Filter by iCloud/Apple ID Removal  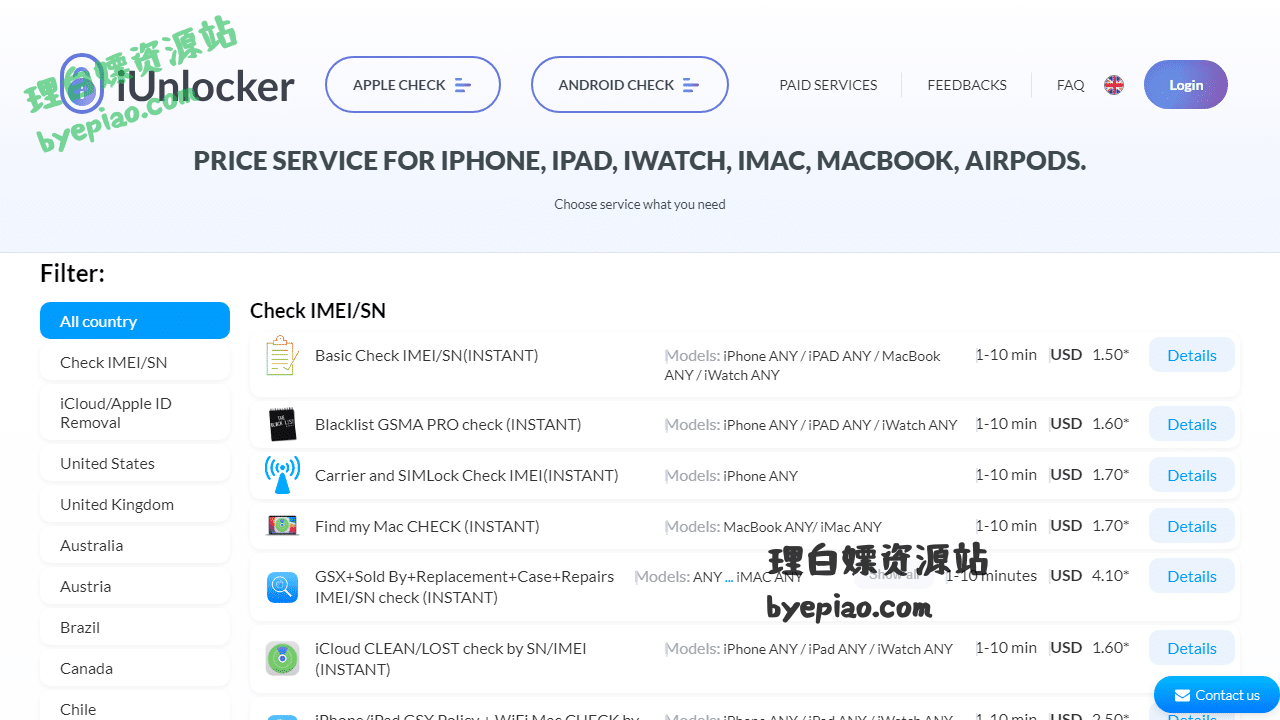pos(135,413)
